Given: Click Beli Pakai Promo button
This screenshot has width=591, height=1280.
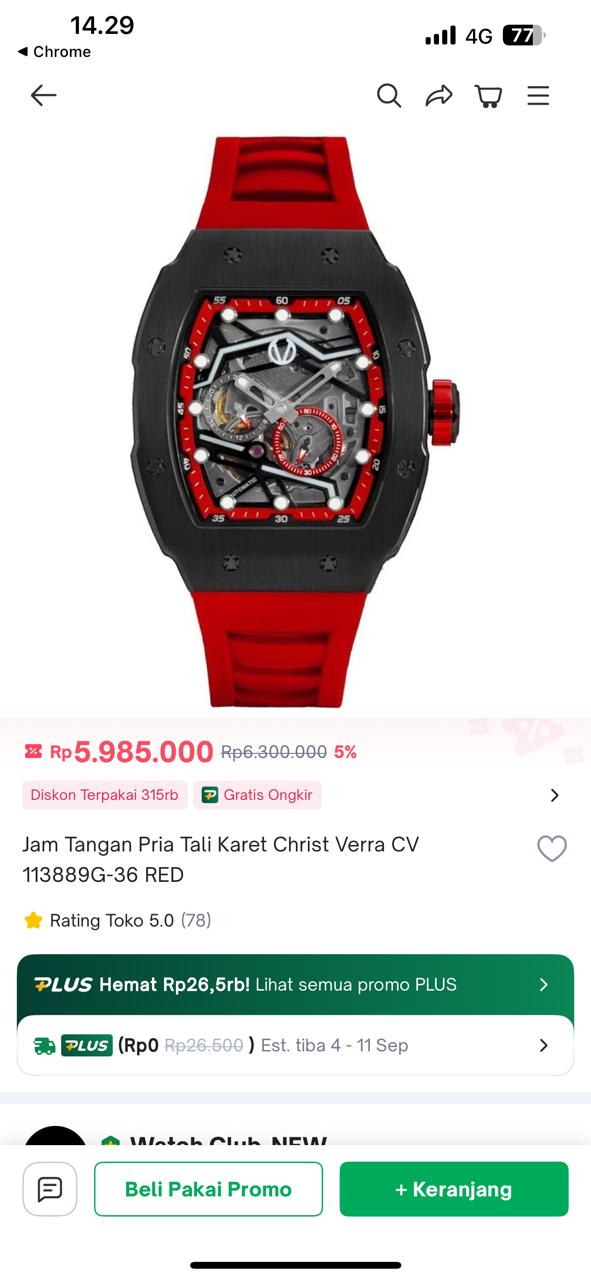Looking at the screenshot, I should click(208, 1189).
